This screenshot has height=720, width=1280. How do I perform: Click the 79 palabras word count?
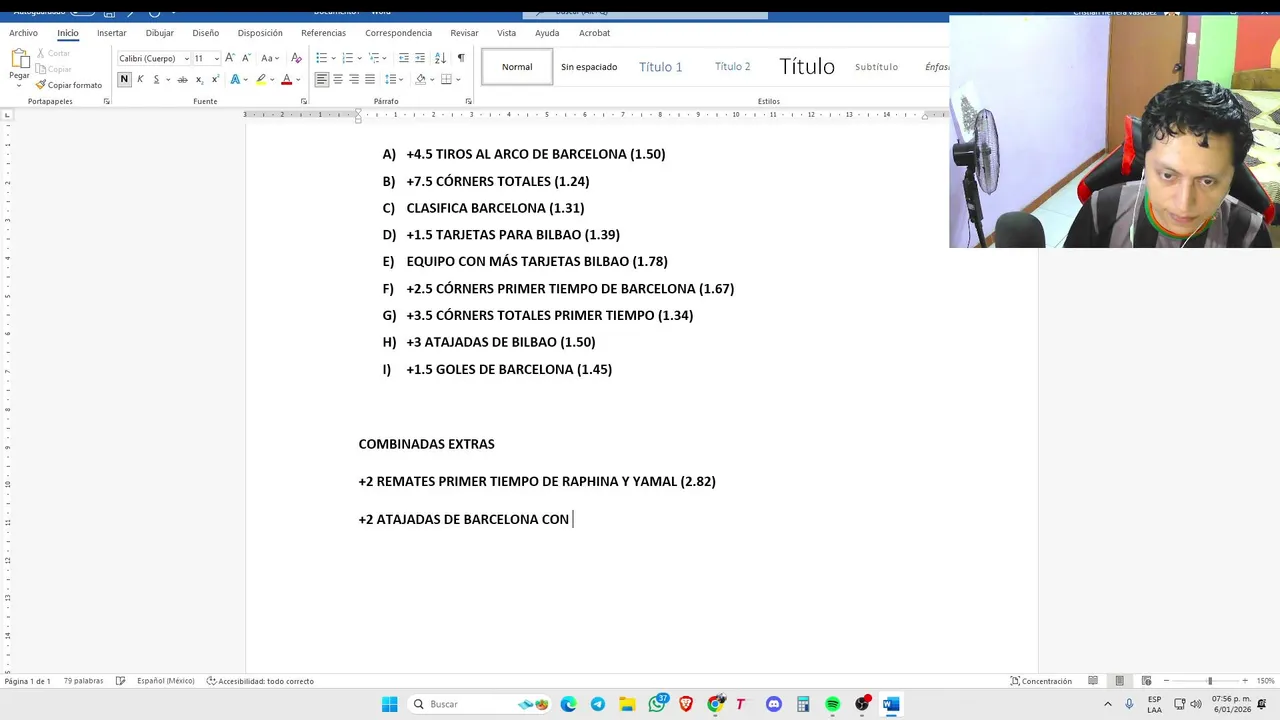click(83, 681)
